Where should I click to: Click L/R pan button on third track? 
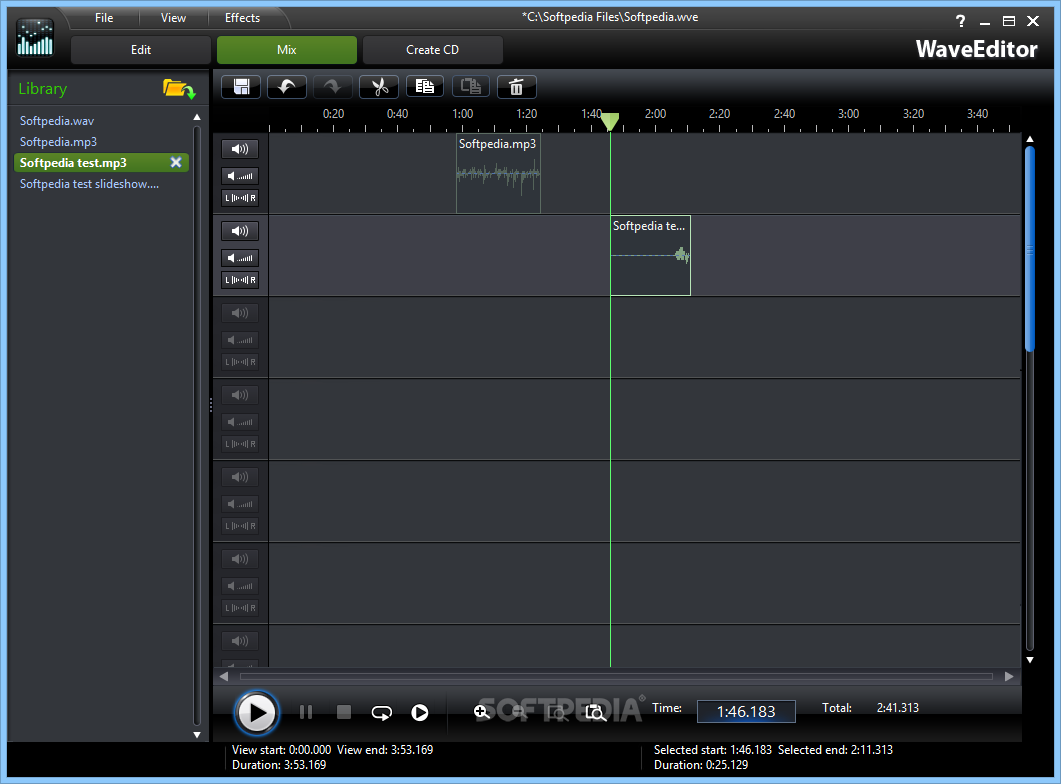click(x=240, y=362)
